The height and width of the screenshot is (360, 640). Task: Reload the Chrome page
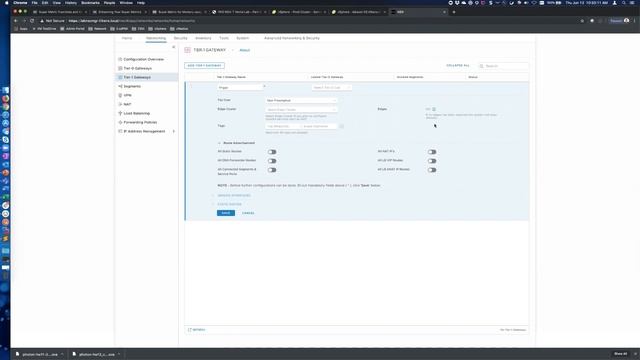click(32, 20)
